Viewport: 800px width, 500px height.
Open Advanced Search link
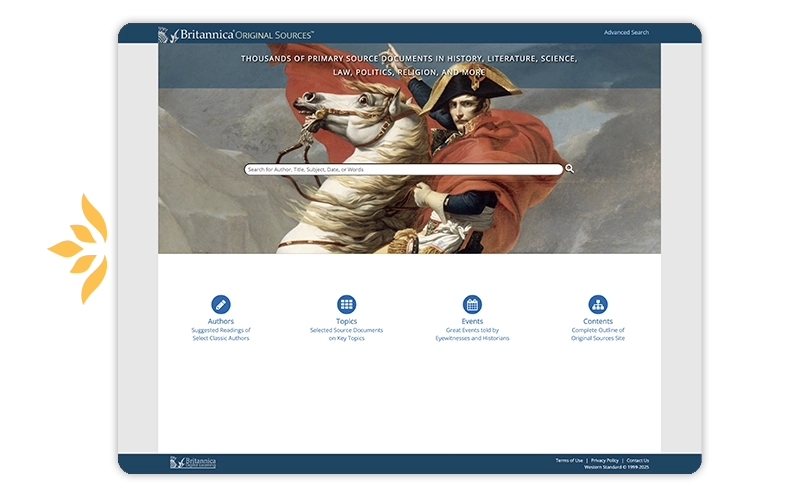pyautogui.click(x=626, y=32)
